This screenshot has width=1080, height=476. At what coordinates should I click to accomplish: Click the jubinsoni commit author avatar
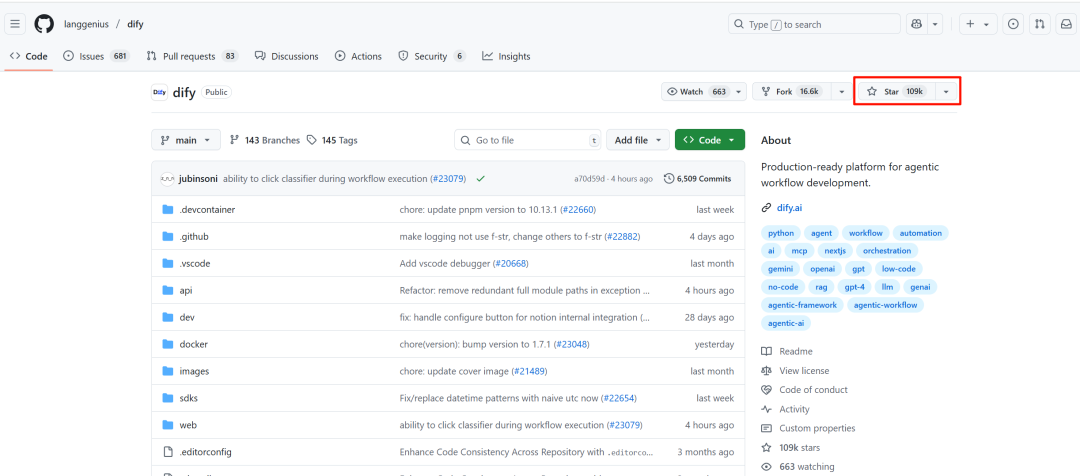coord(167,178)
